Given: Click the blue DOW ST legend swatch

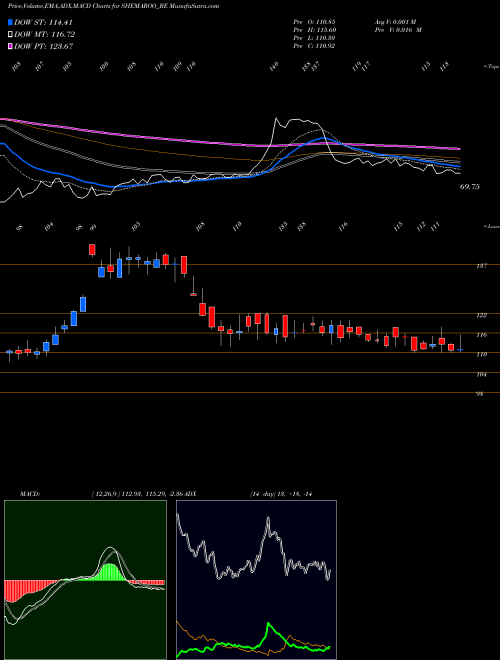Looking at the screenshot, I should pos(10,23).
